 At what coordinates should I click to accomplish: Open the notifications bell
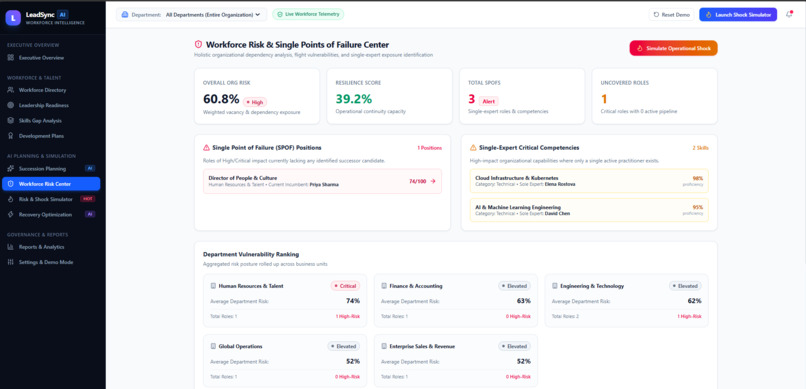[x=789, y=14]
